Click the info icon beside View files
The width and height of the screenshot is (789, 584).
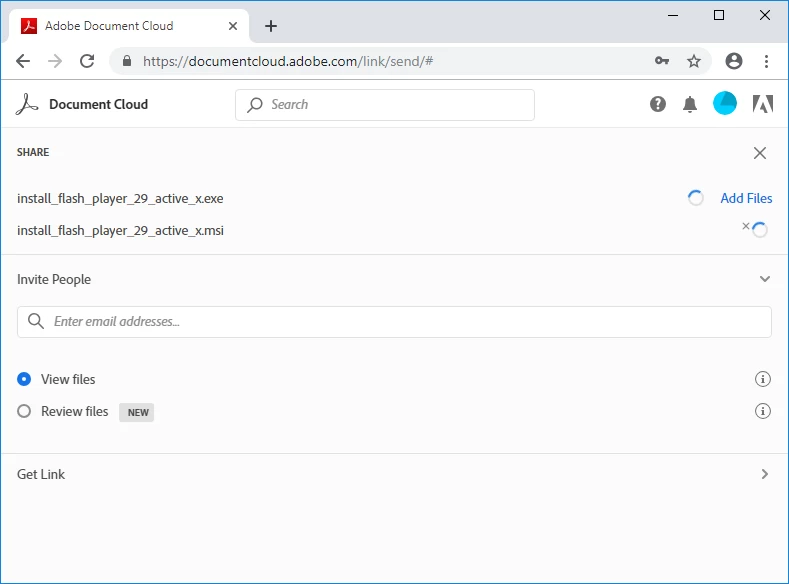click(762, 379)
